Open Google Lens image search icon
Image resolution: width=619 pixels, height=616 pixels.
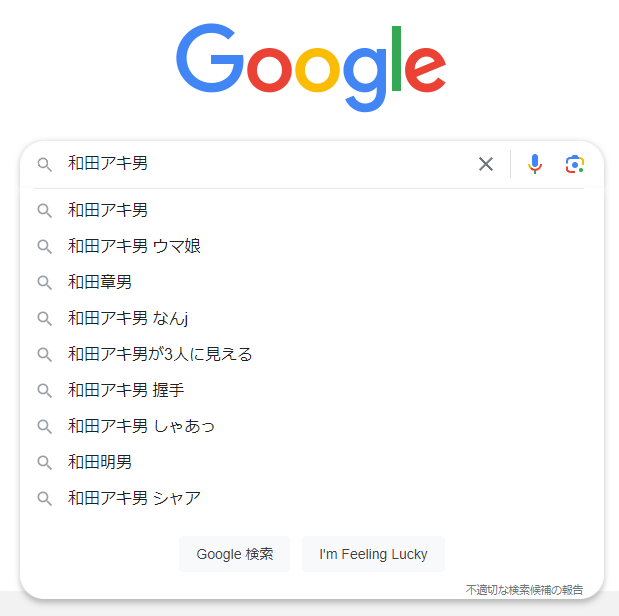pyautogui.click(x=574, y=164)
